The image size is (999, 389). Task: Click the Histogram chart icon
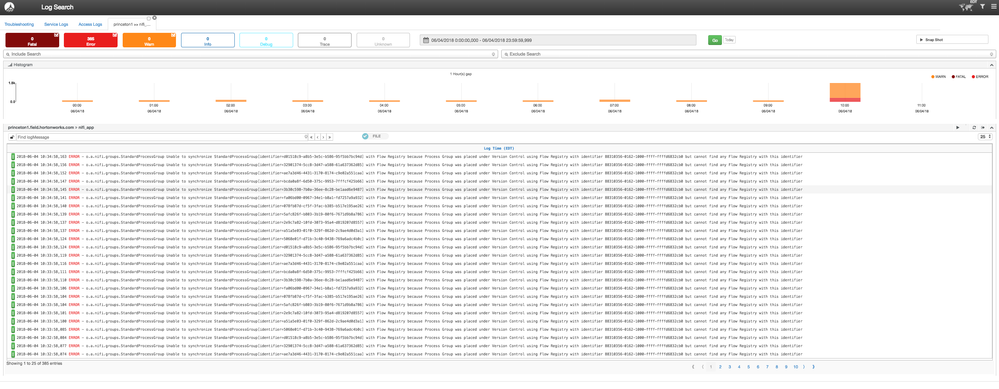10,65
